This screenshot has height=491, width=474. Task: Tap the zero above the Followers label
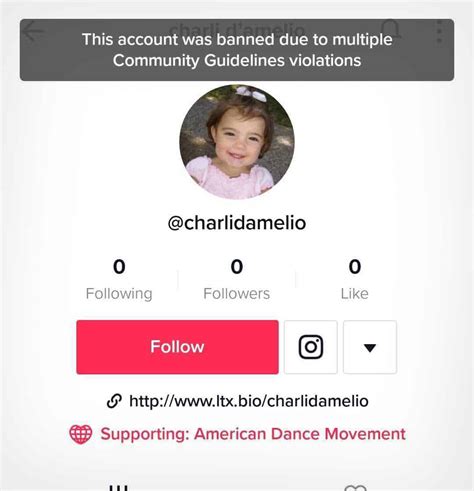[x=237, y=267]
